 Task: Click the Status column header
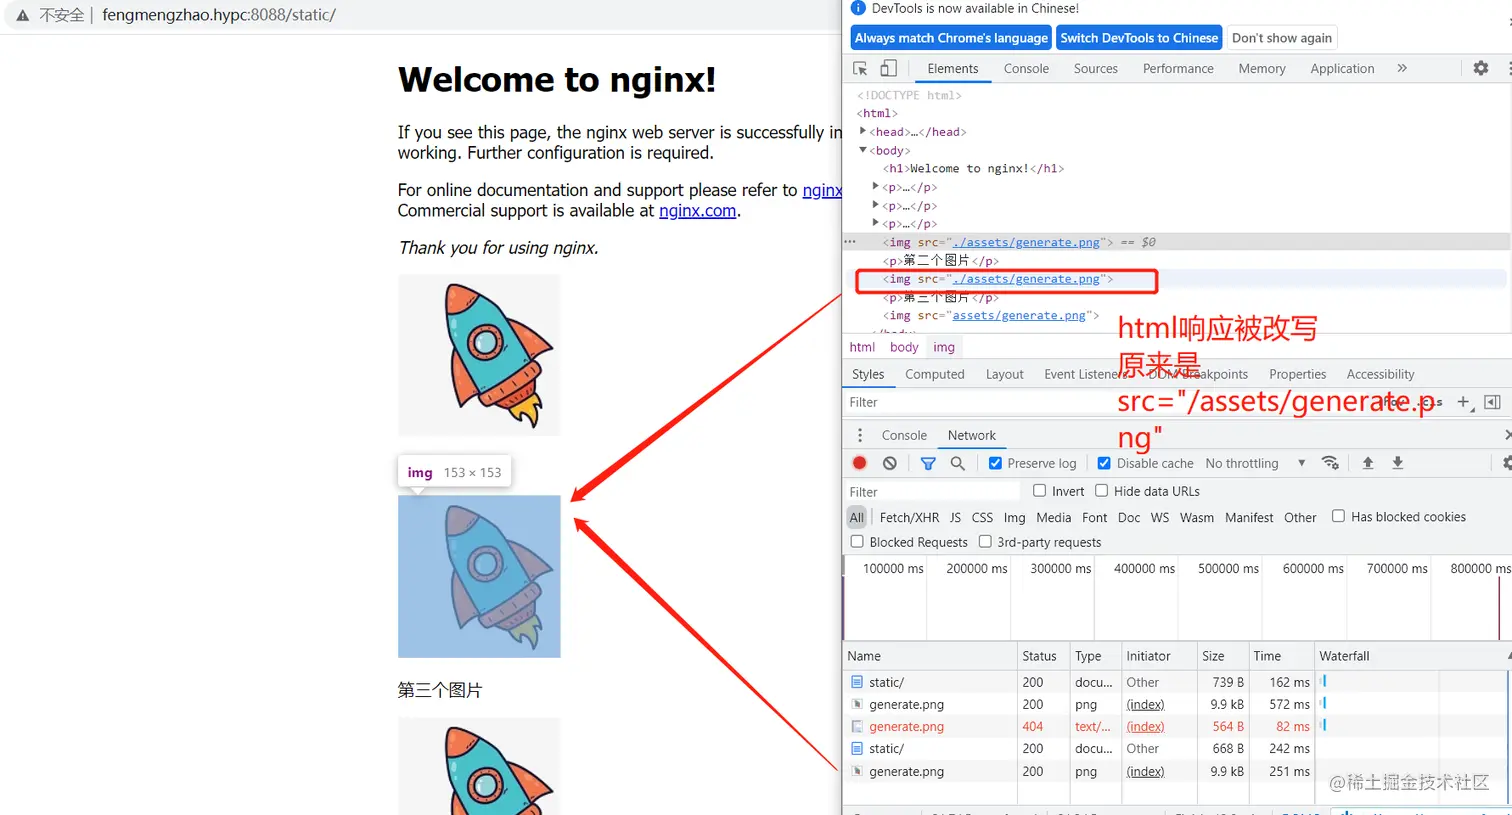1043,656
